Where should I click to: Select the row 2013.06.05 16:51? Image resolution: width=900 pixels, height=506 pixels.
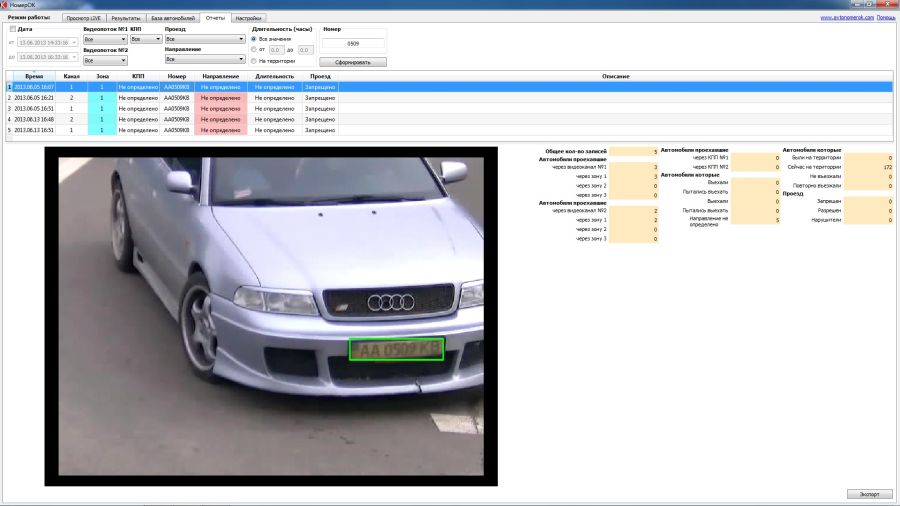pyautogui.click(x=449, y=108)
